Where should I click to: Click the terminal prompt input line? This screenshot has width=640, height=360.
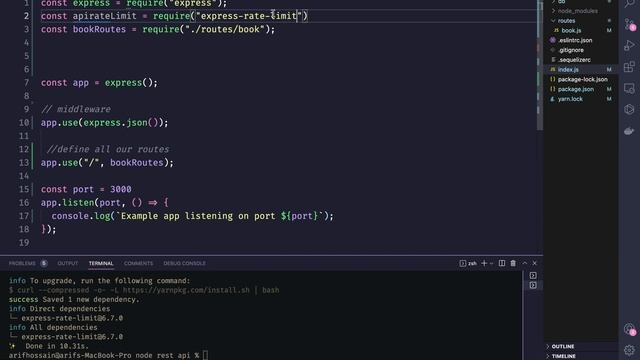[x=108, y=356]
